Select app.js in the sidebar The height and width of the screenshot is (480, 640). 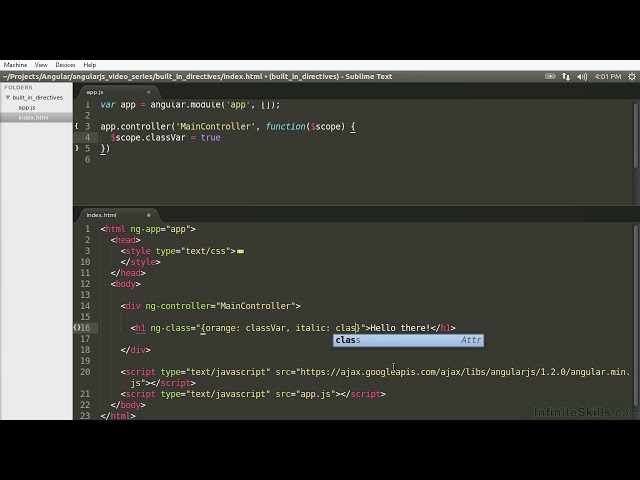pyautogui.click(x=27, y=108)
